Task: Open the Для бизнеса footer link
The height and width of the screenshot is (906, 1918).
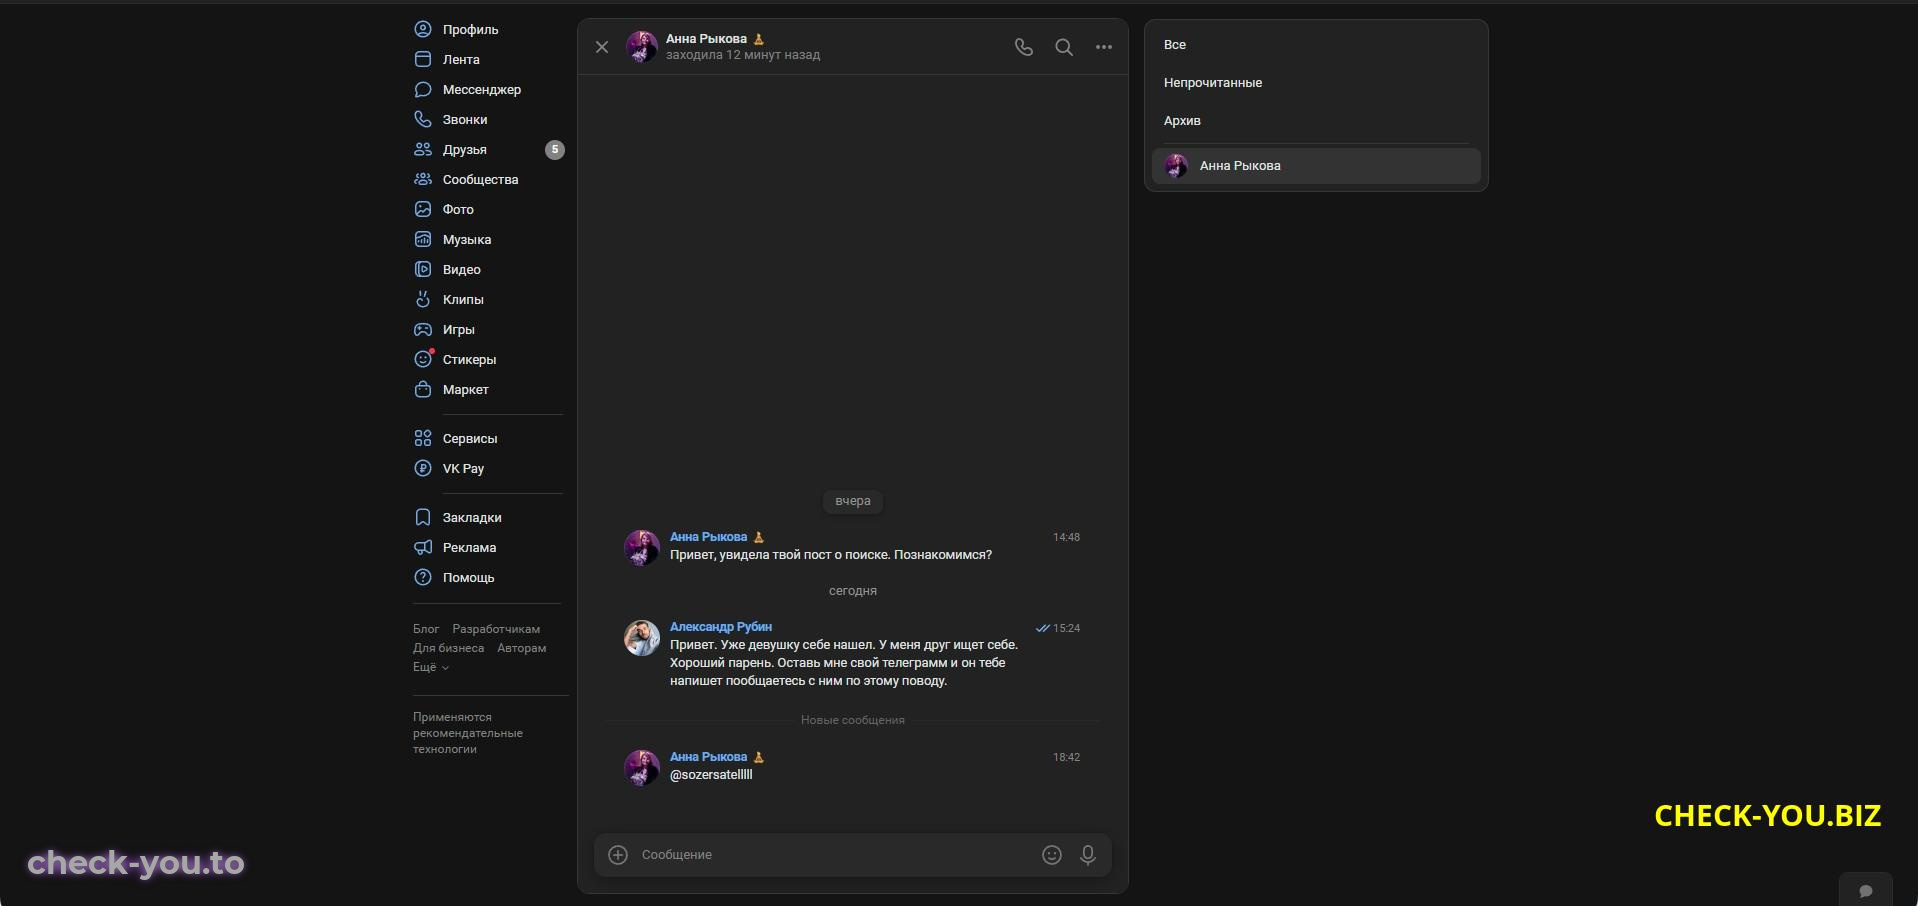Action: (448, 648)
